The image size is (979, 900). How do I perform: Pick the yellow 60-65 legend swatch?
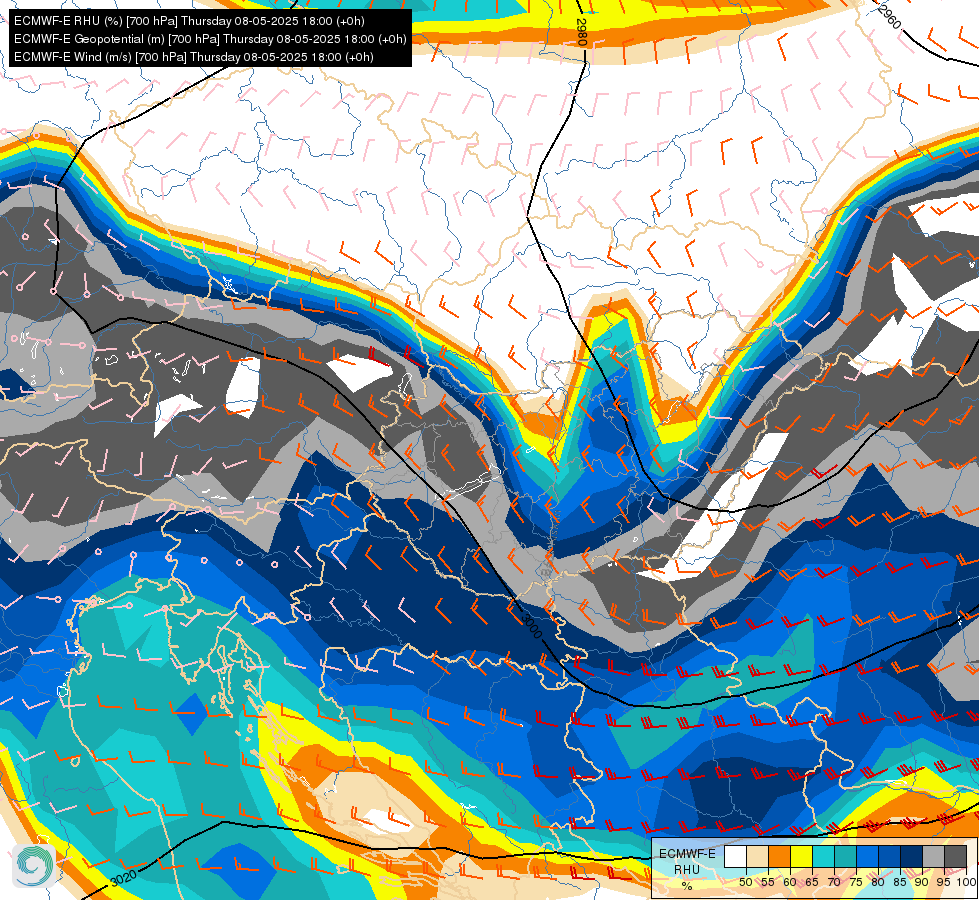tap(802, 856)
